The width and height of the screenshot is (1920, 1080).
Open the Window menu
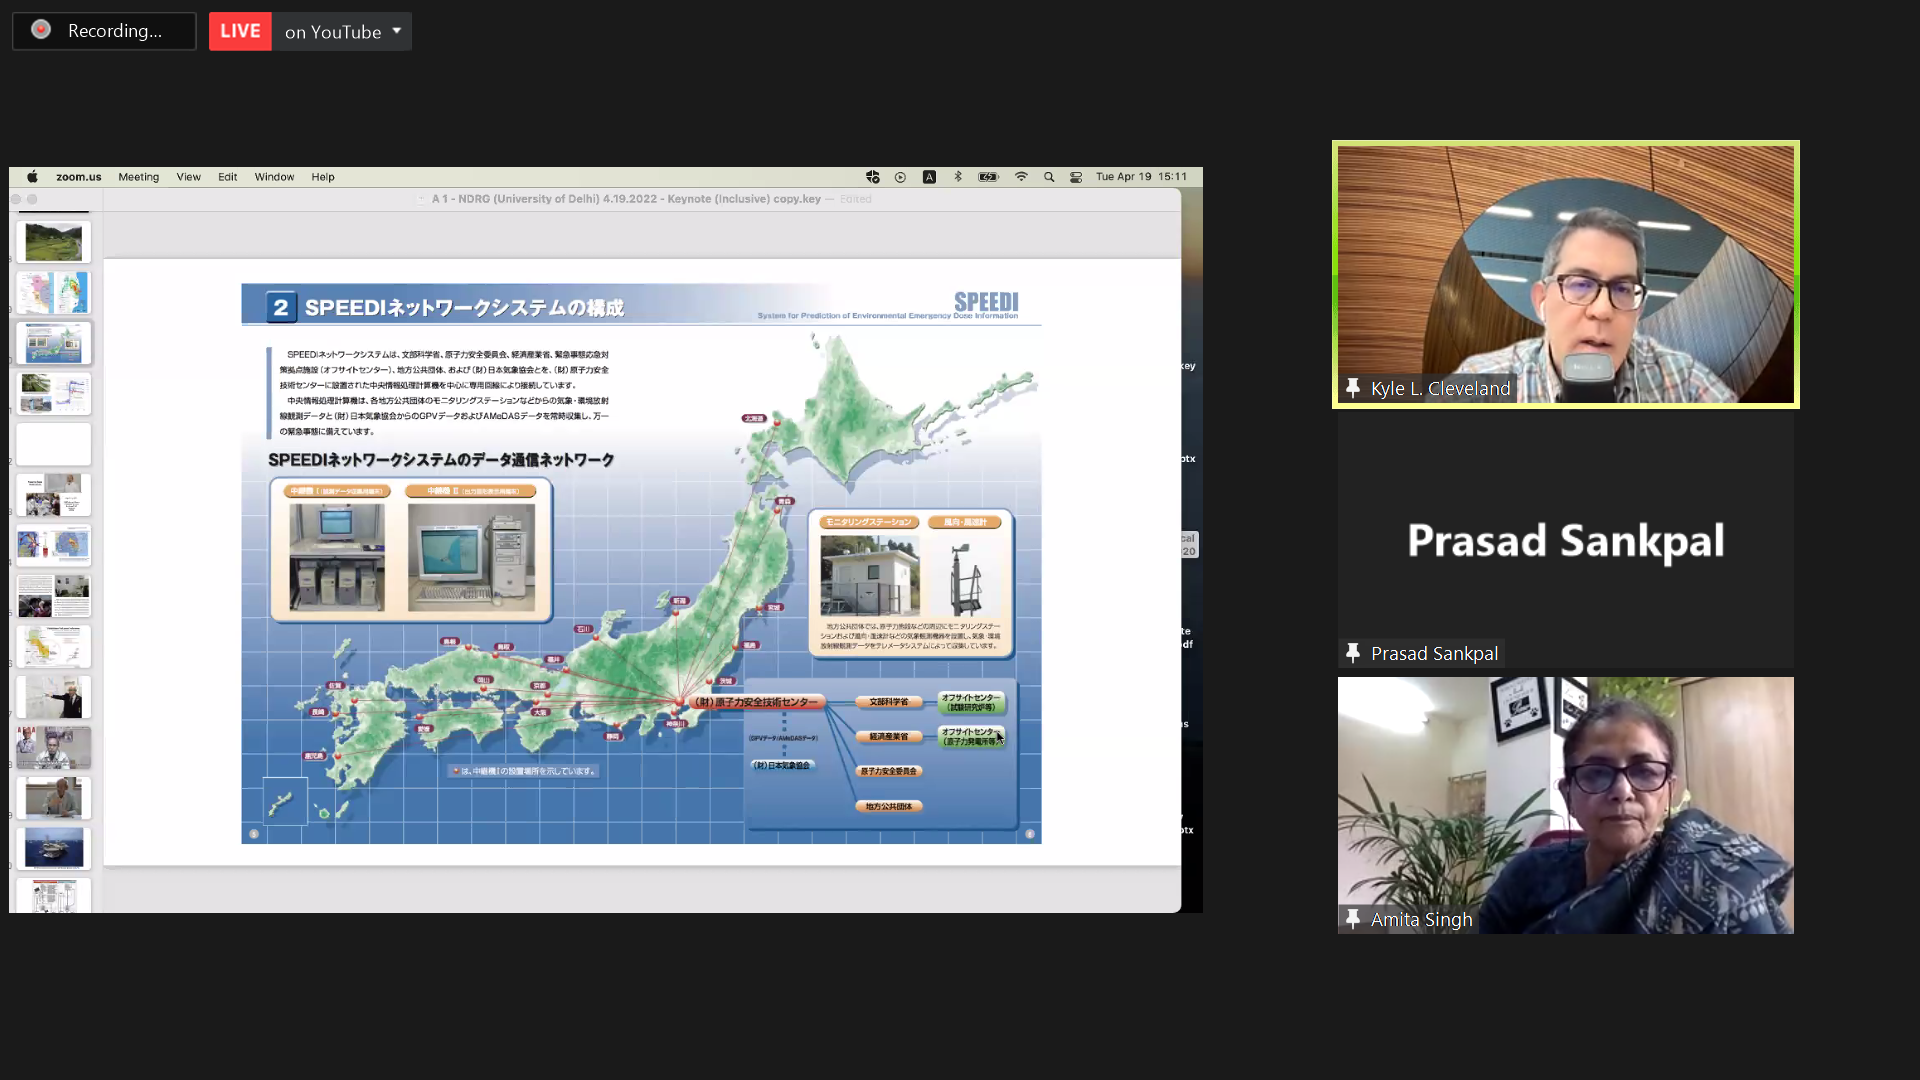tap(274, 177)
